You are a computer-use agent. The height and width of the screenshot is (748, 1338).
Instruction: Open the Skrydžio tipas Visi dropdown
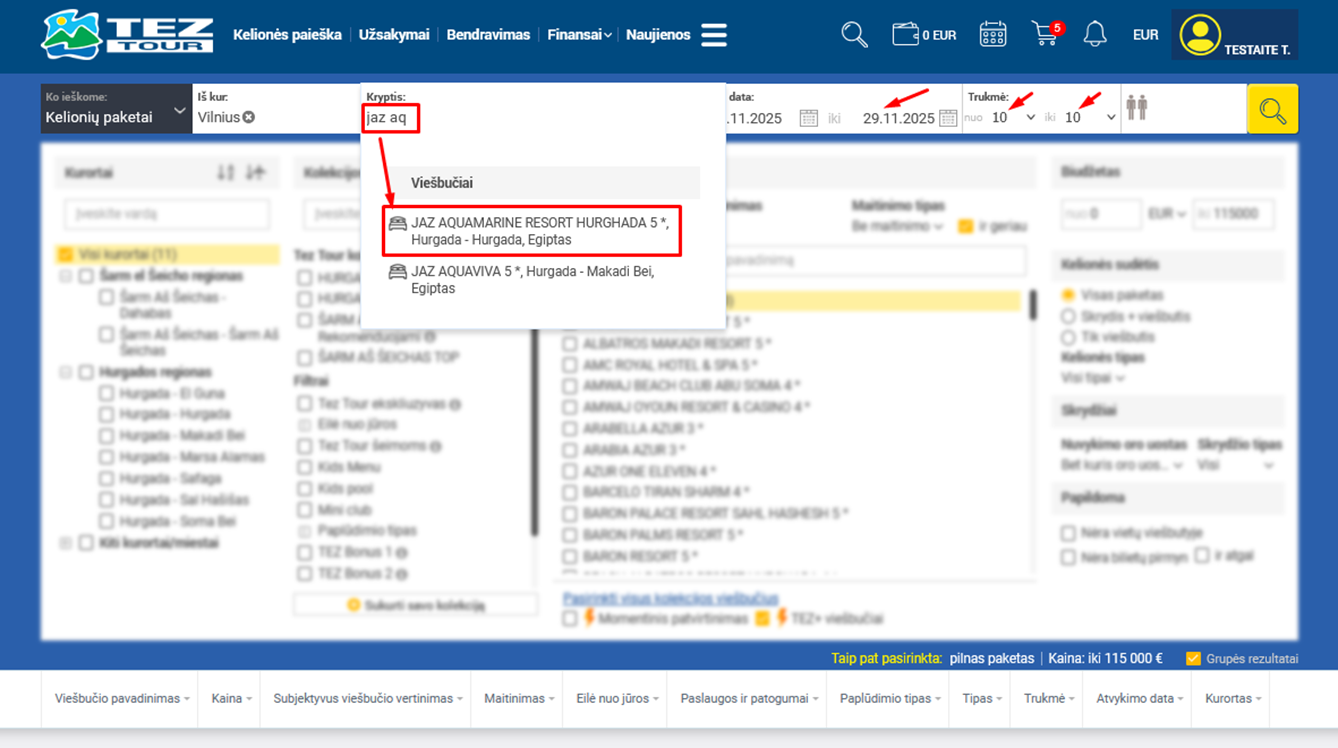(1238, 465)
